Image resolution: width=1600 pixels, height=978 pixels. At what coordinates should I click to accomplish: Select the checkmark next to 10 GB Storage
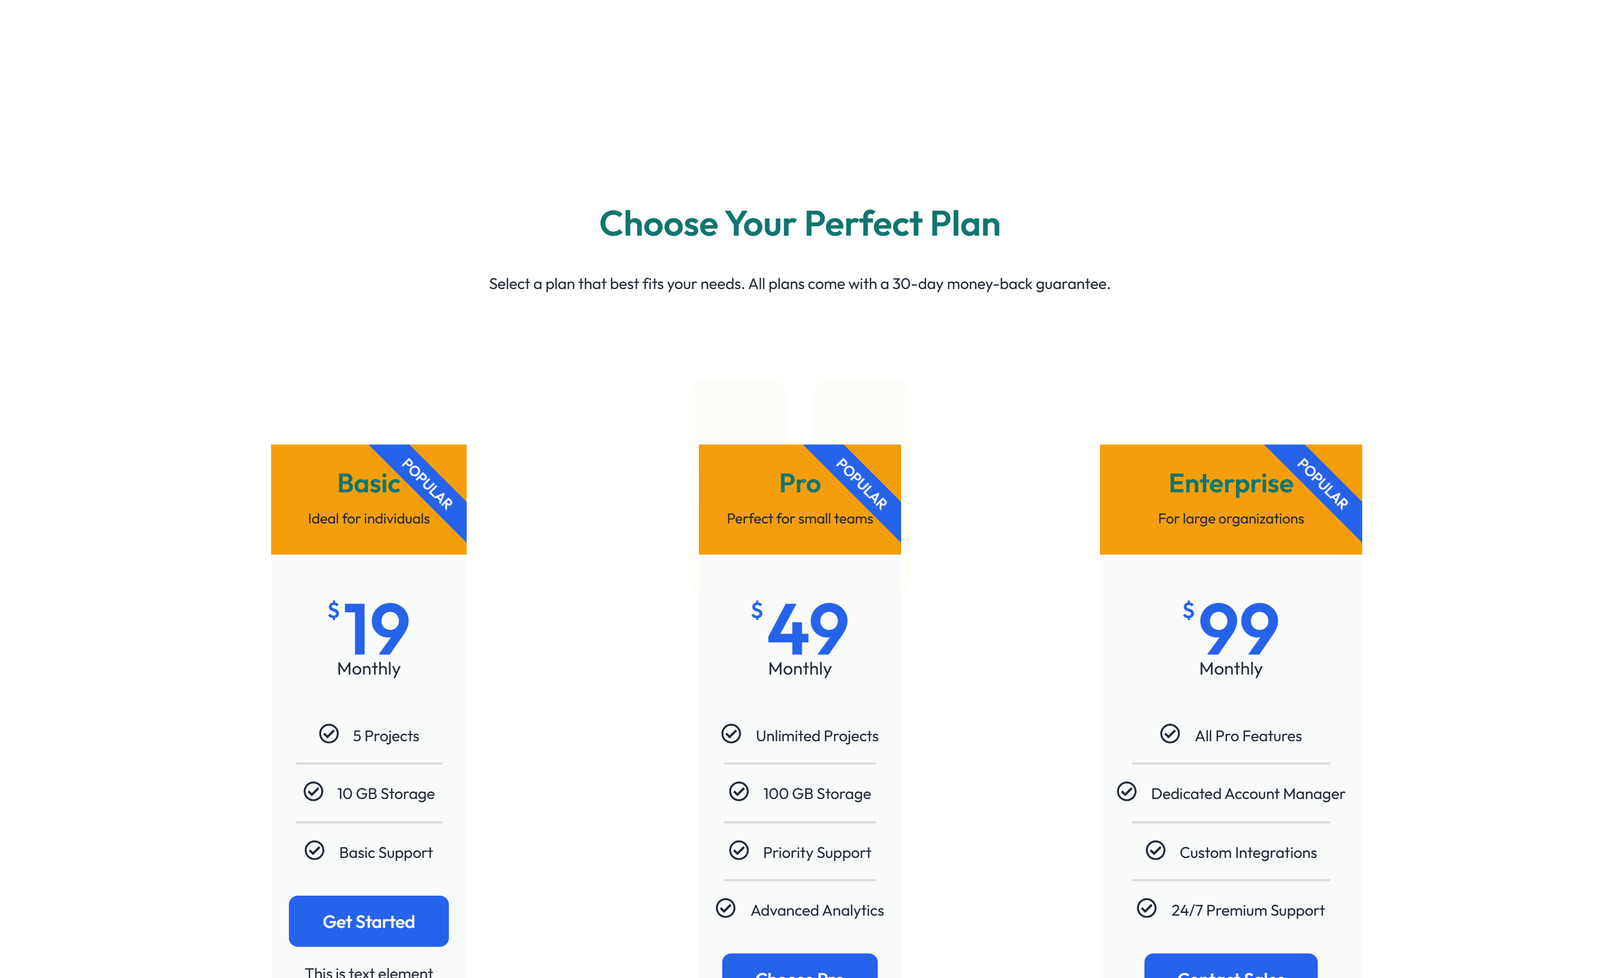tap(315, 792)
